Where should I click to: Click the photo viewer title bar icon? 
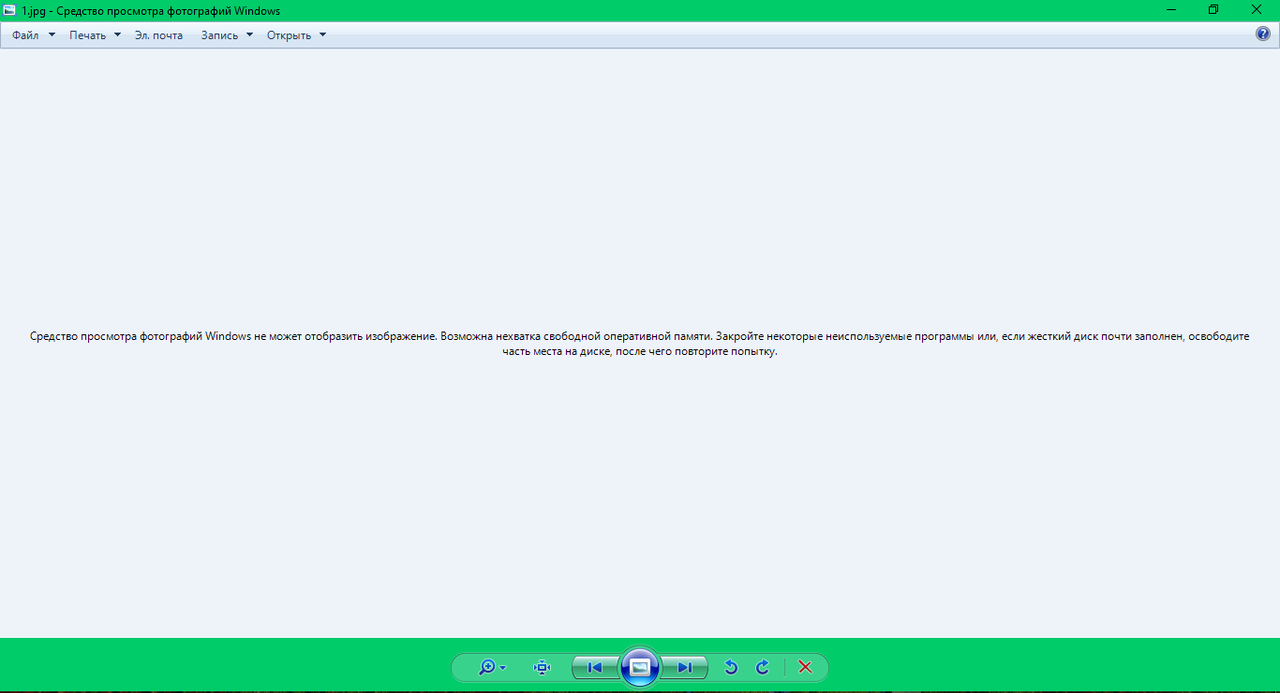point(10,10)
